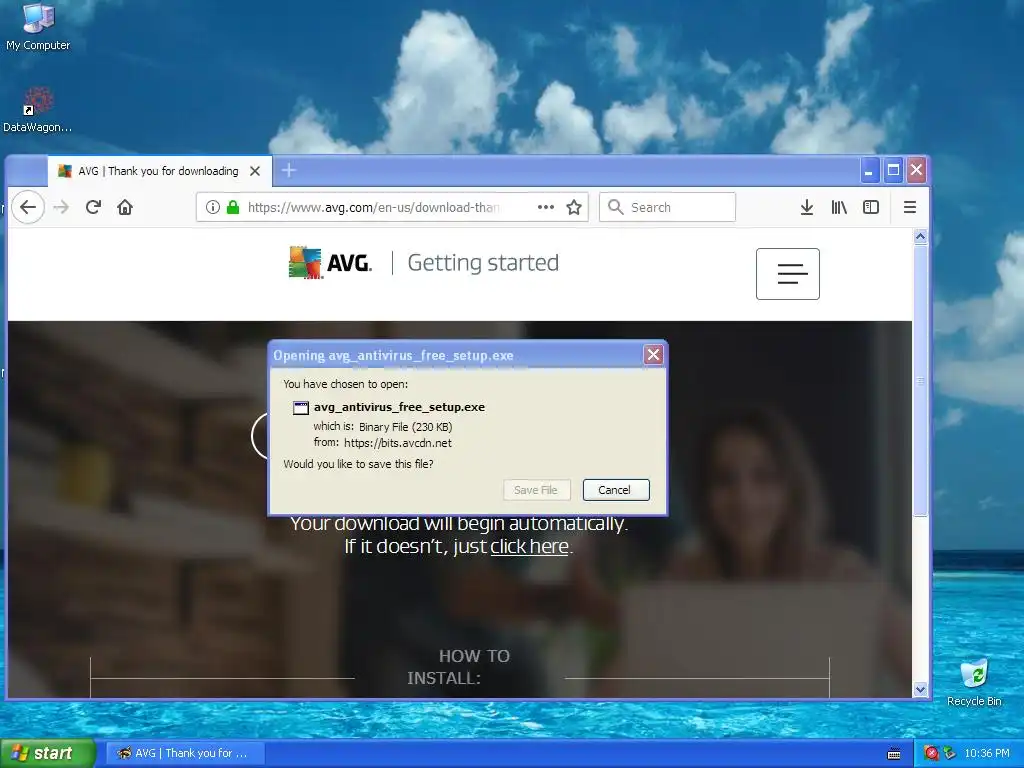The image size is (1024, 768).
Task: Click the second system tray icon beside the clock
Action: [x=949, y=753]
